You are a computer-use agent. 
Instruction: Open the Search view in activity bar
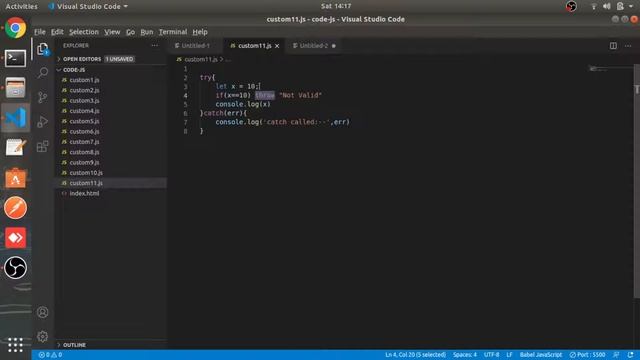[42, 73]
